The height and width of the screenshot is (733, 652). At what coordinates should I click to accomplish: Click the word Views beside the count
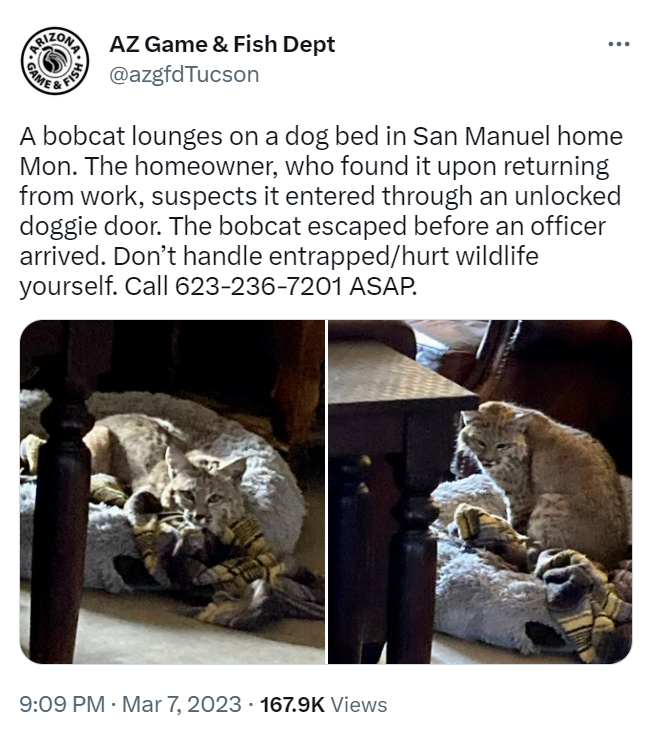pos(358,704)
